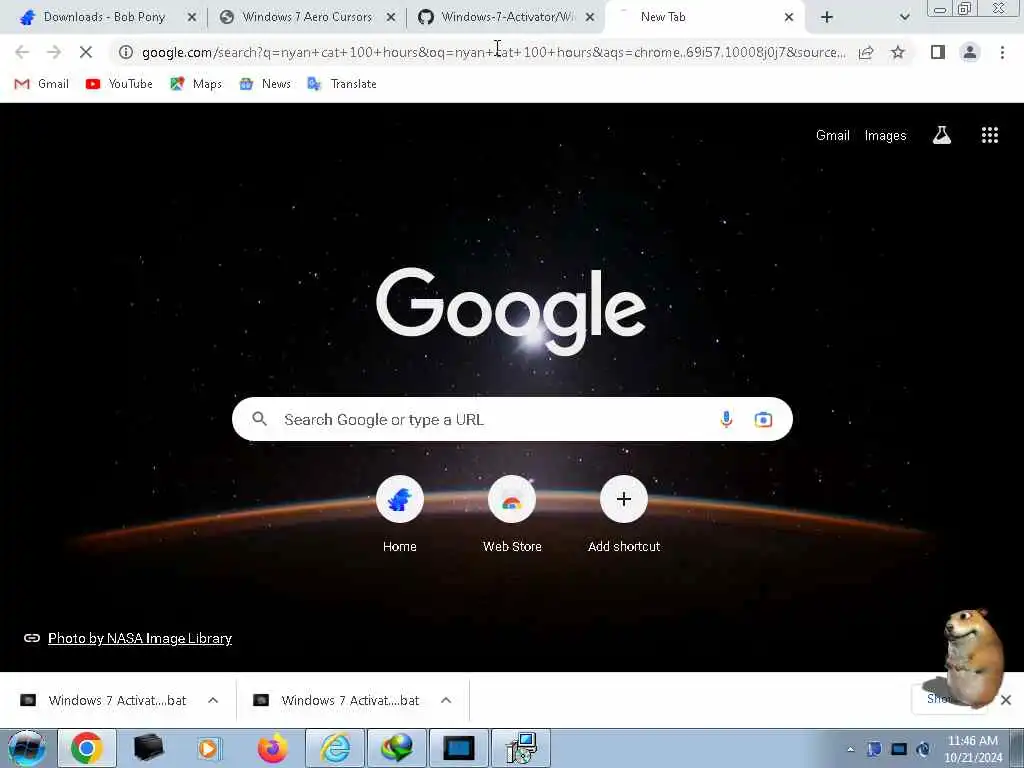Open Translate bookmark
Viewport: 1024px width, 768px height.
(342, 84)
